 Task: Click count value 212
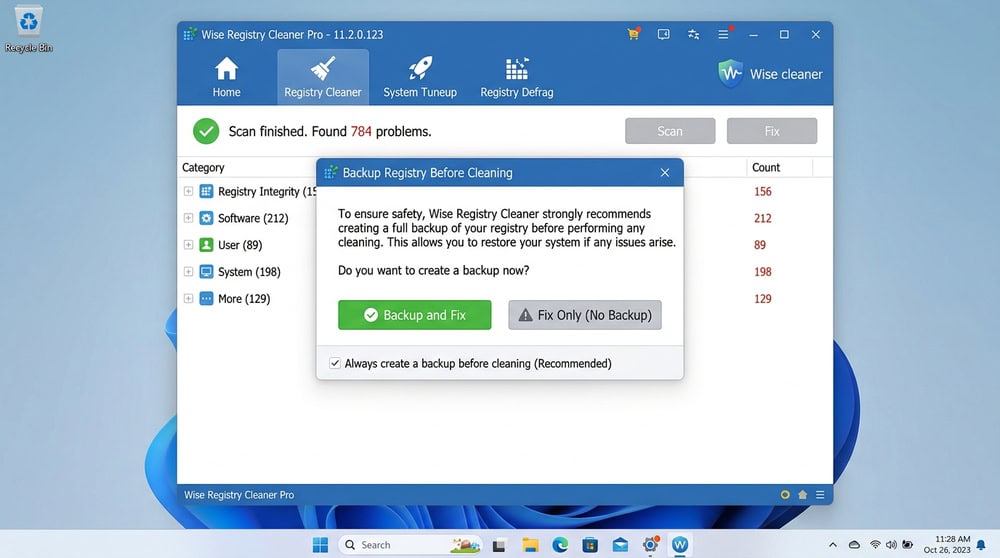(x=763, y=218)
